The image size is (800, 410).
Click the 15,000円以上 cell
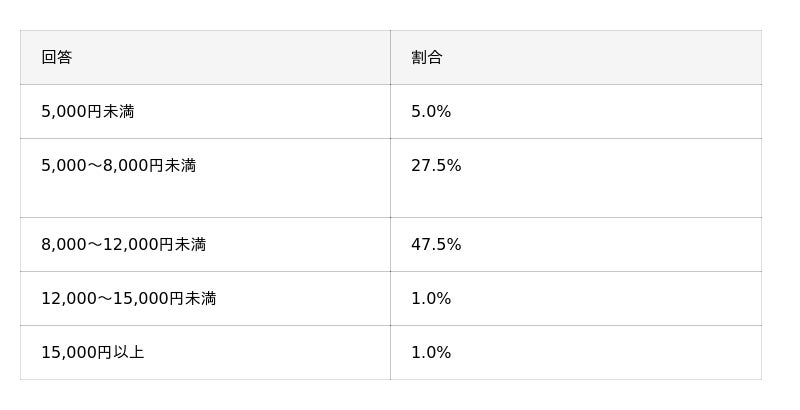point(92,352)
